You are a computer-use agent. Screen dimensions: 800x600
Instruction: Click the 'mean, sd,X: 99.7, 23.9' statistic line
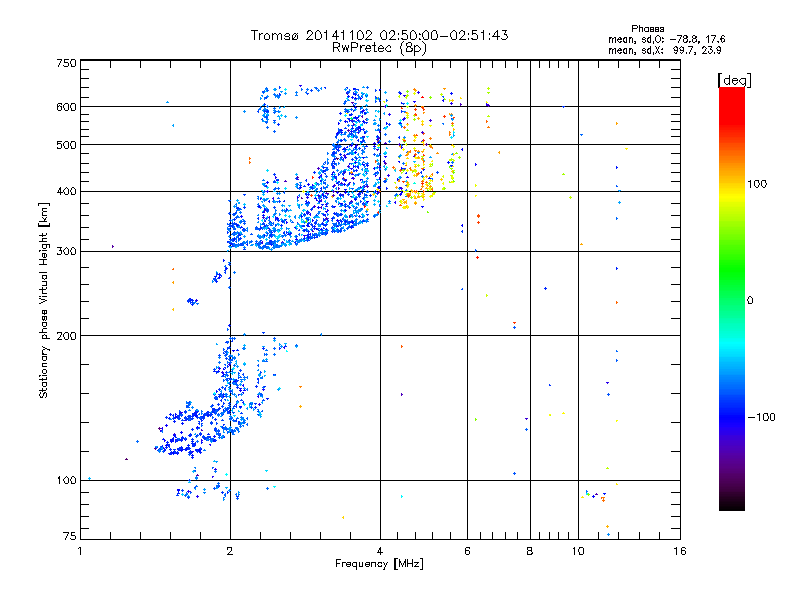tap(664, 50)
